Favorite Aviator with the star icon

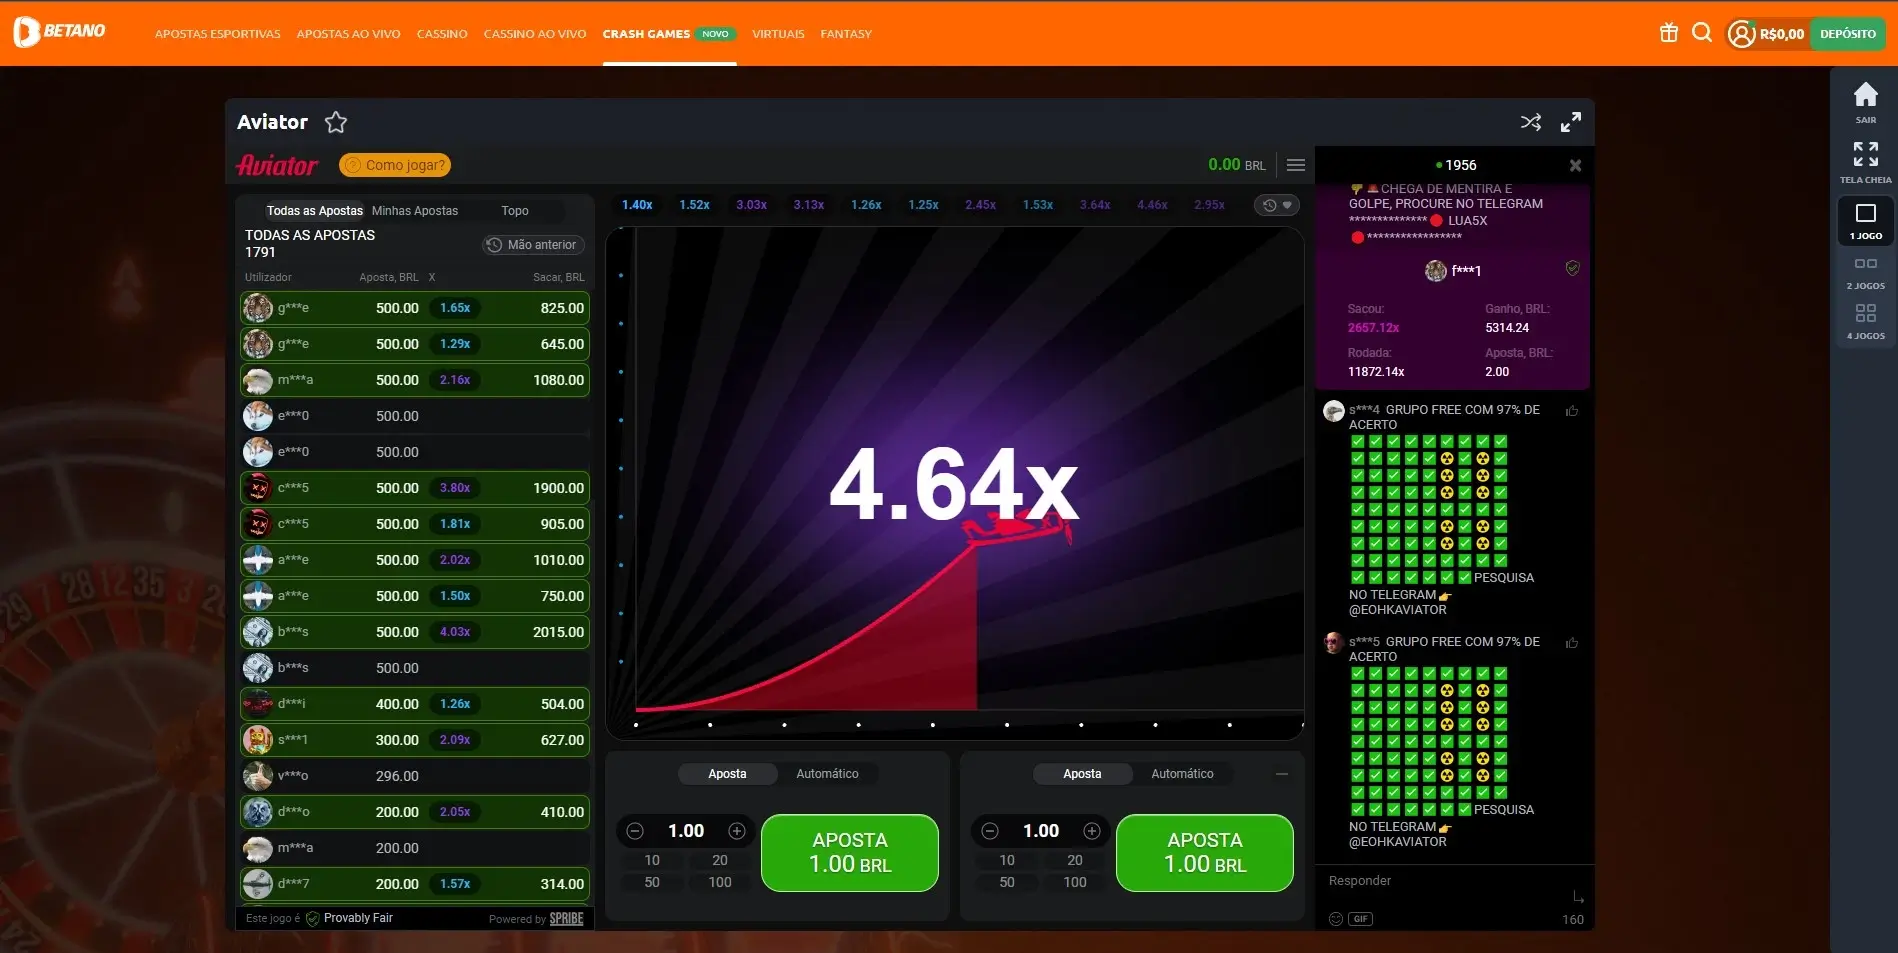click(336, 122)
